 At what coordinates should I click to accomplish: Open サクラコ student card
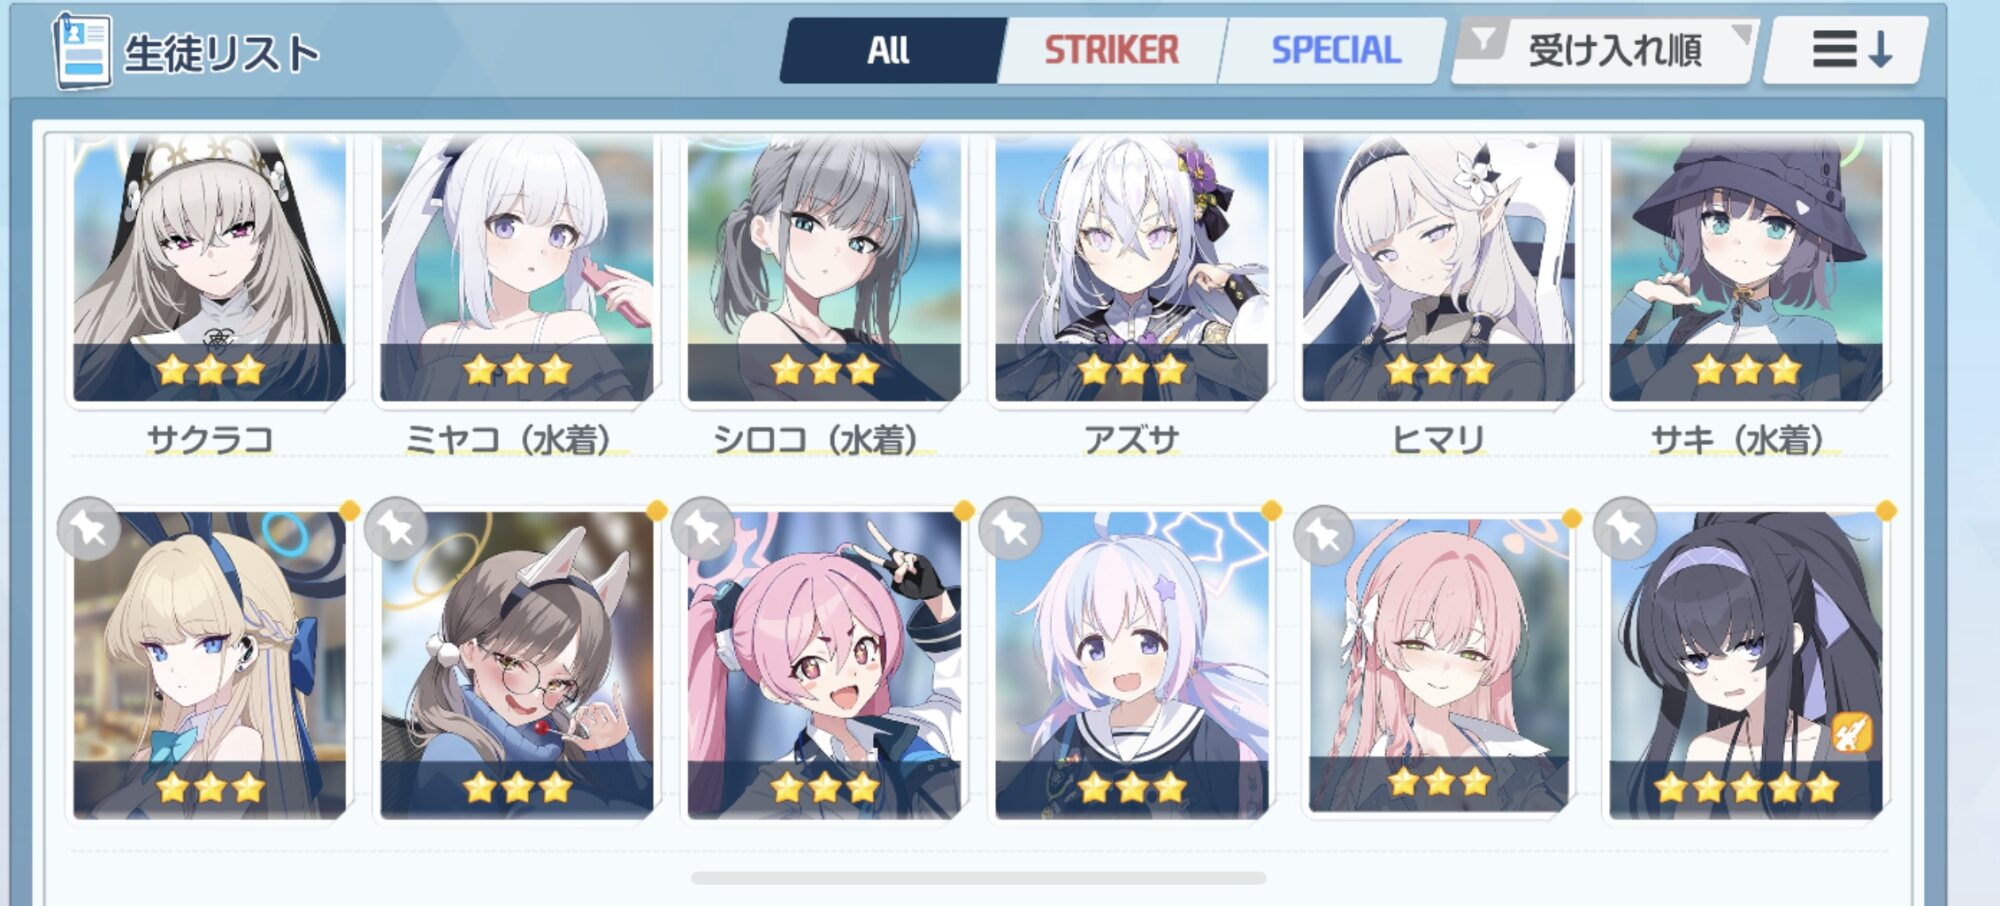coord(209,270)
